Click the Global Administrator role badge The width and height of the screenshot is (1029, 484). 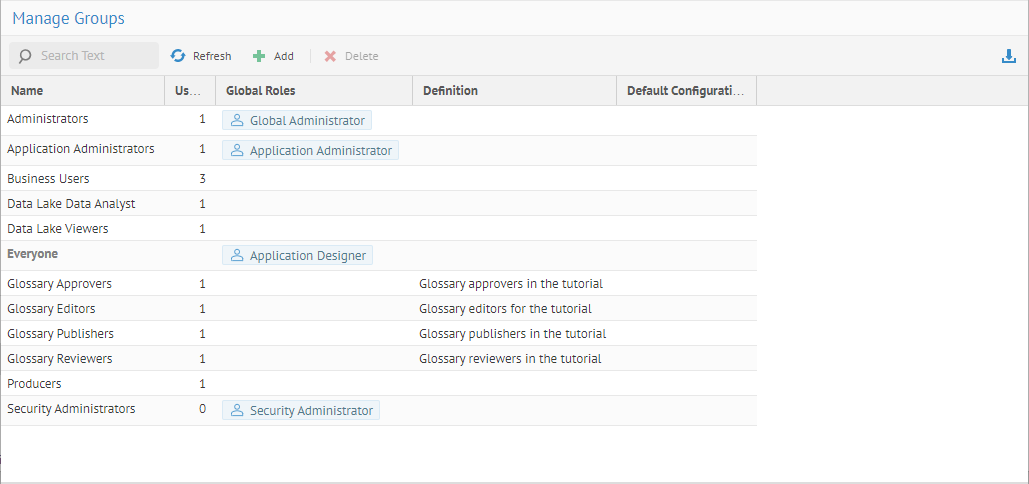297,120
